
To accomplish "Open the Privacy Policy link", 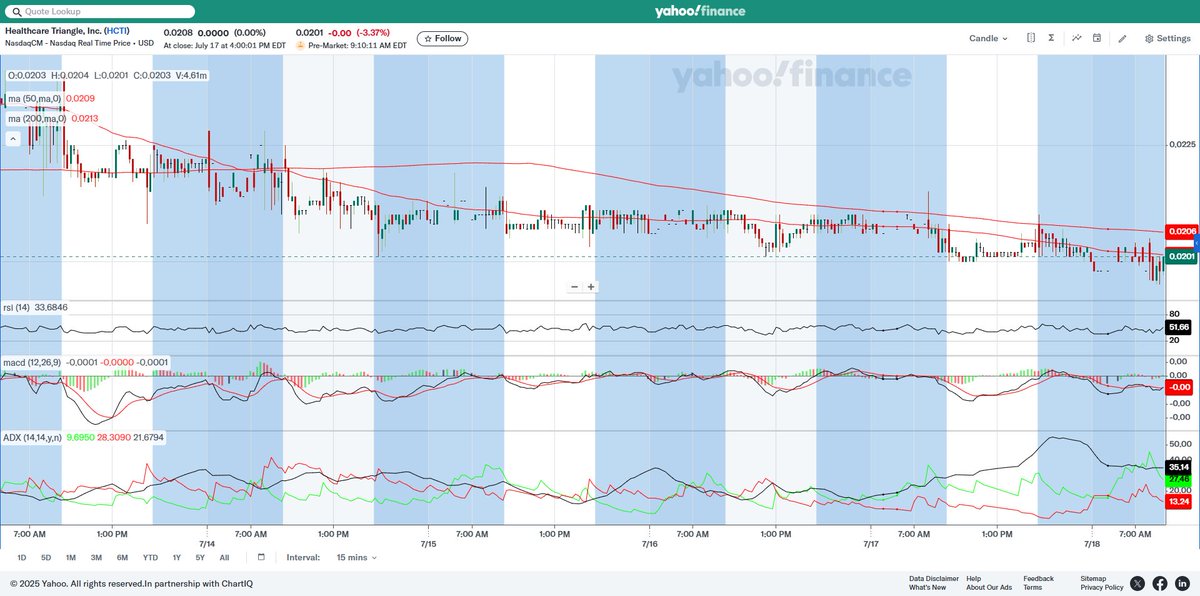I will (x=1101, y=587).
